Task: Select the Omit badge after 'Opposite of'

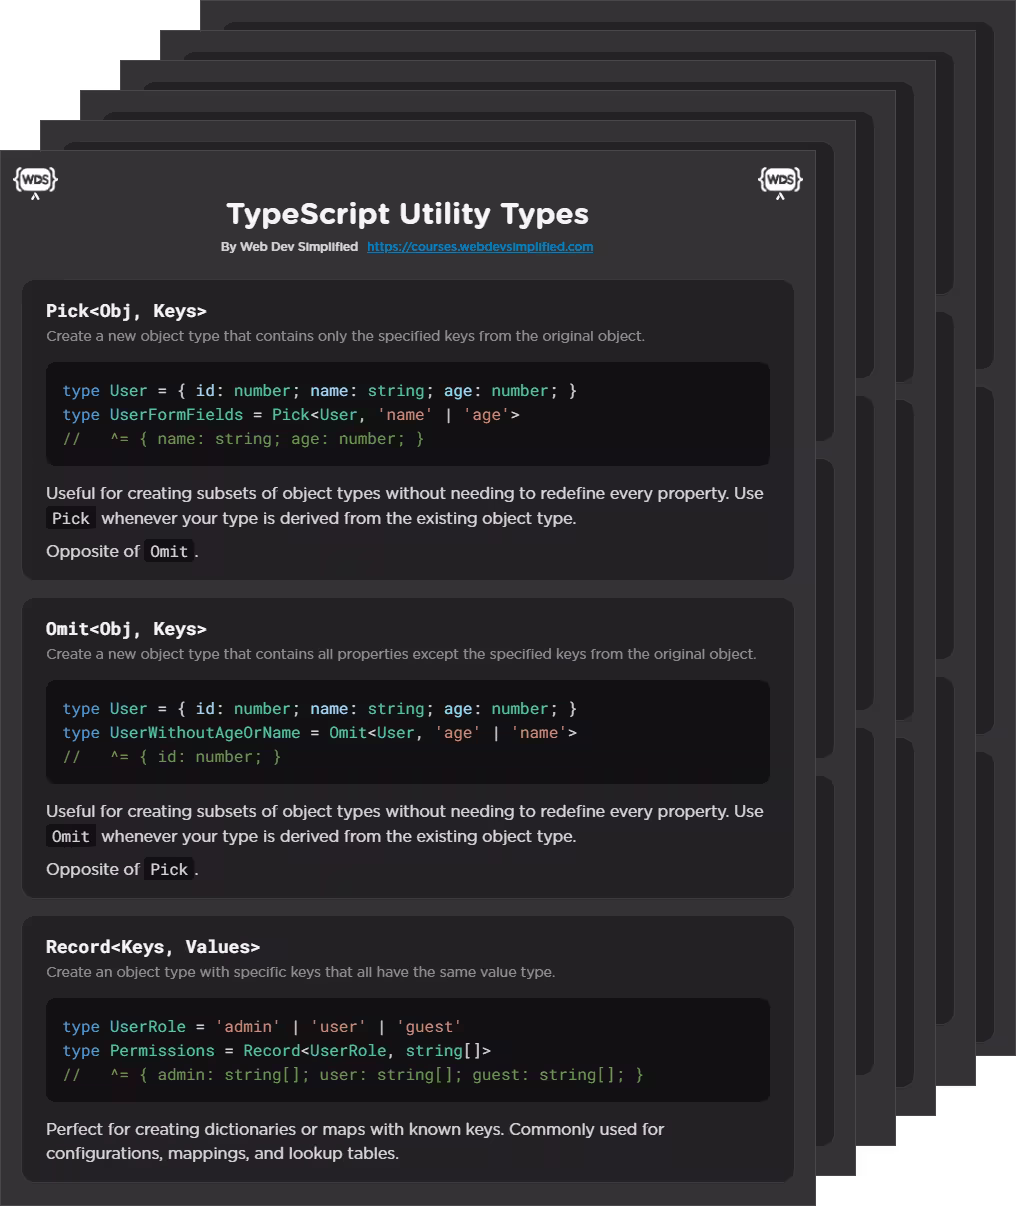Action: (x=168, y=551)
